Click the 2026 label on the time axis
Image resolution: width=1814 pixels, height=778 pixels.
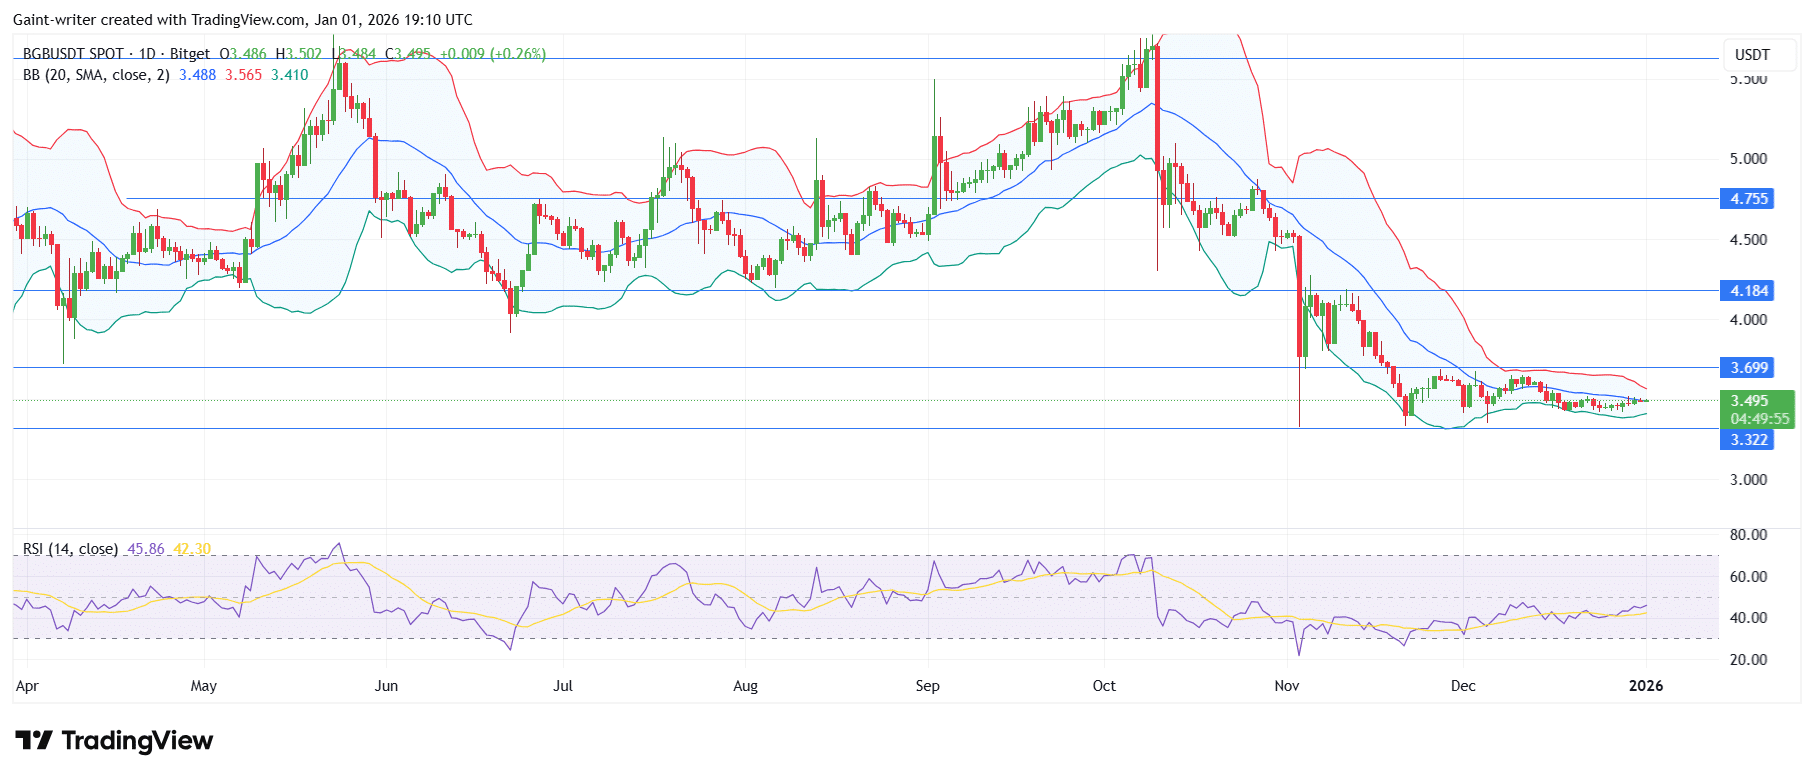click(x=1646, y=686)
